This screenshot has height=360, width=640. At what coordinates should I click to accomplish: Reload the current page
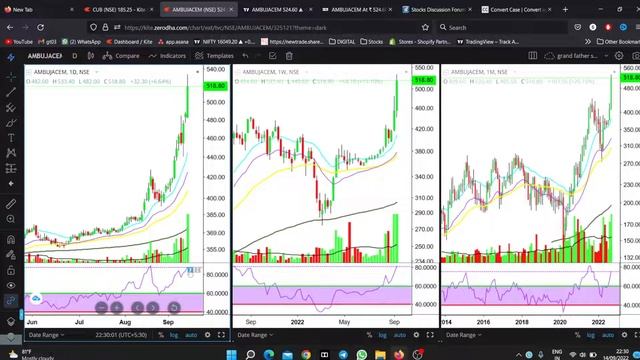[x=40, y=27]
